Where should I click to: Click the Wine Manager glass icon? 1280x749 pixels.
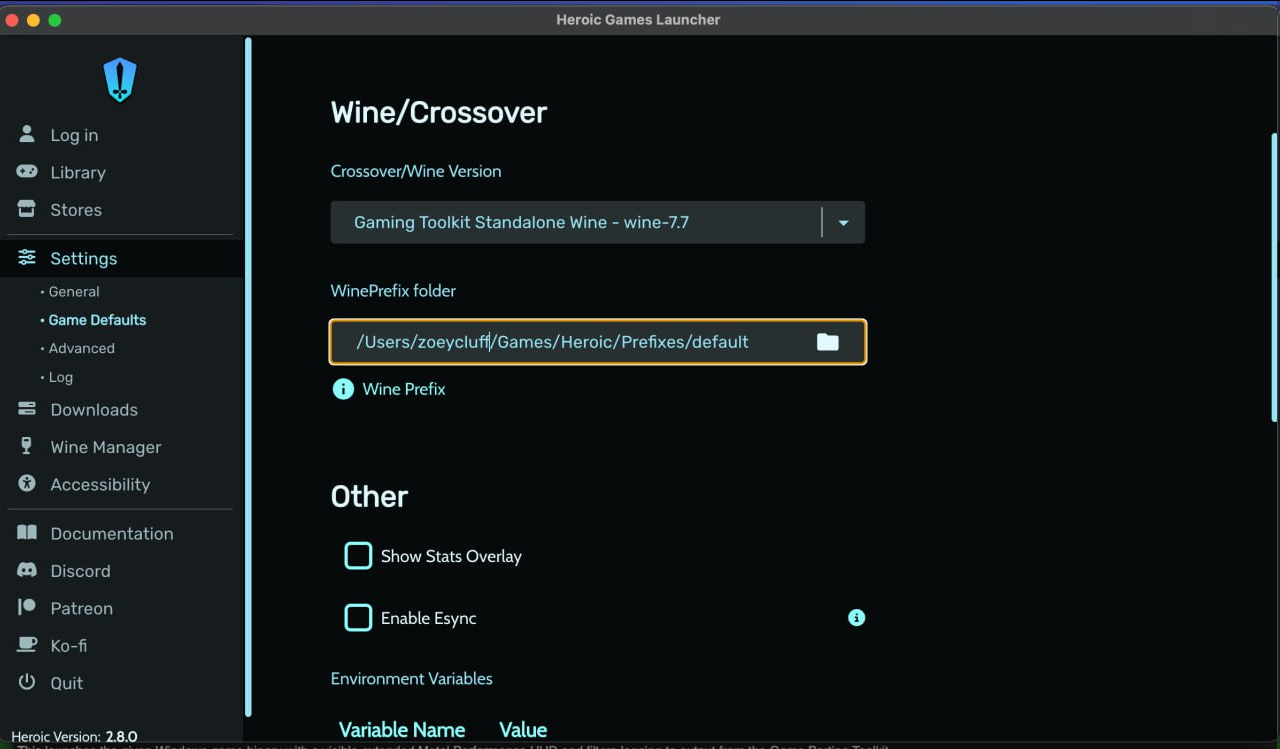click(27, 446)
